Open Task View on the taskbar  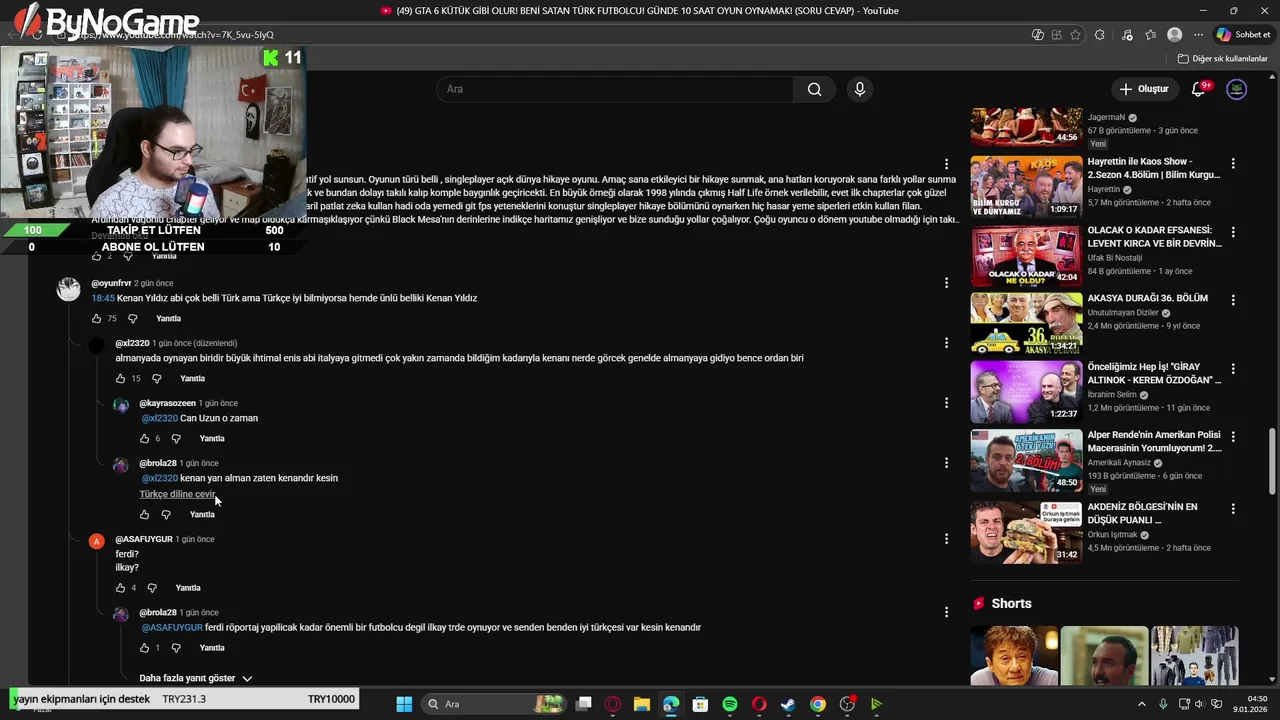pos(584,704)
